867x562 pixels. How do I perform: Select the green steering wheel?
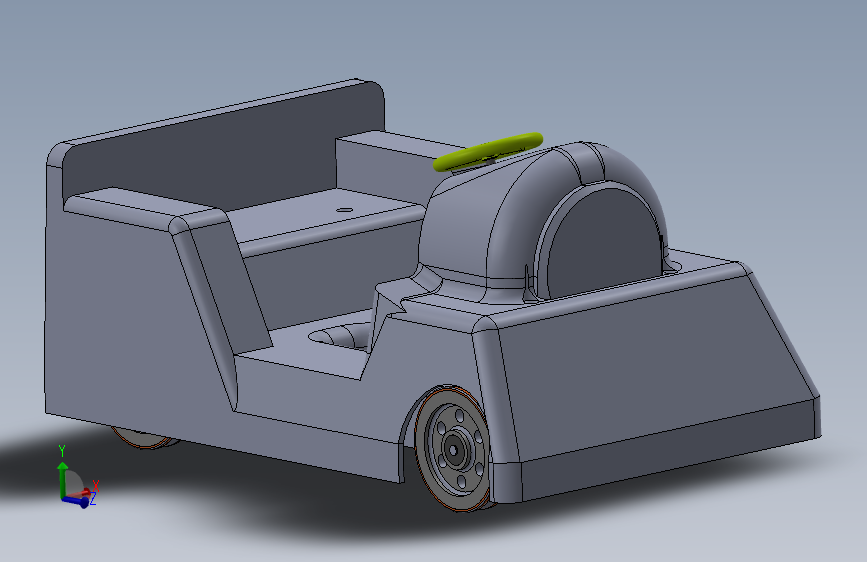pos(488,151)
